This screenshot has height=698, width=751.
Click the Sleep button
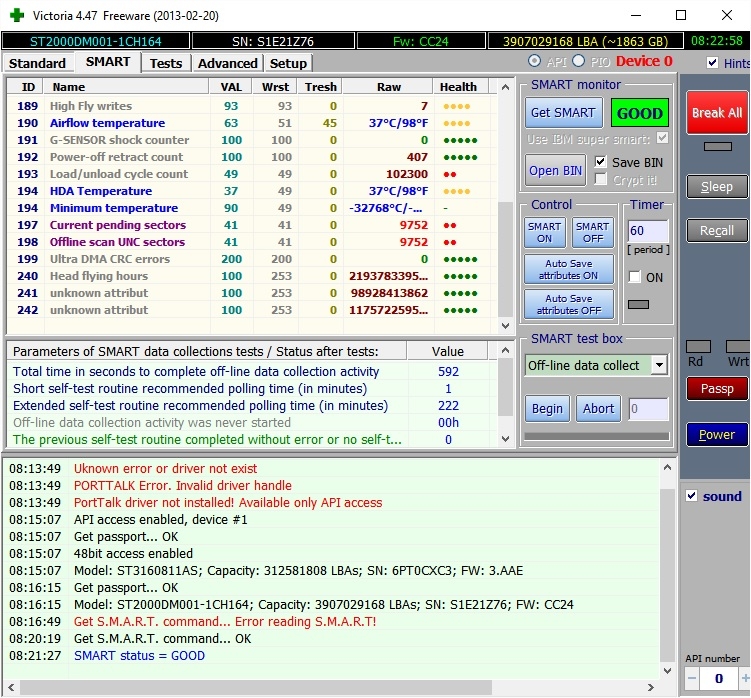point(717,186)
